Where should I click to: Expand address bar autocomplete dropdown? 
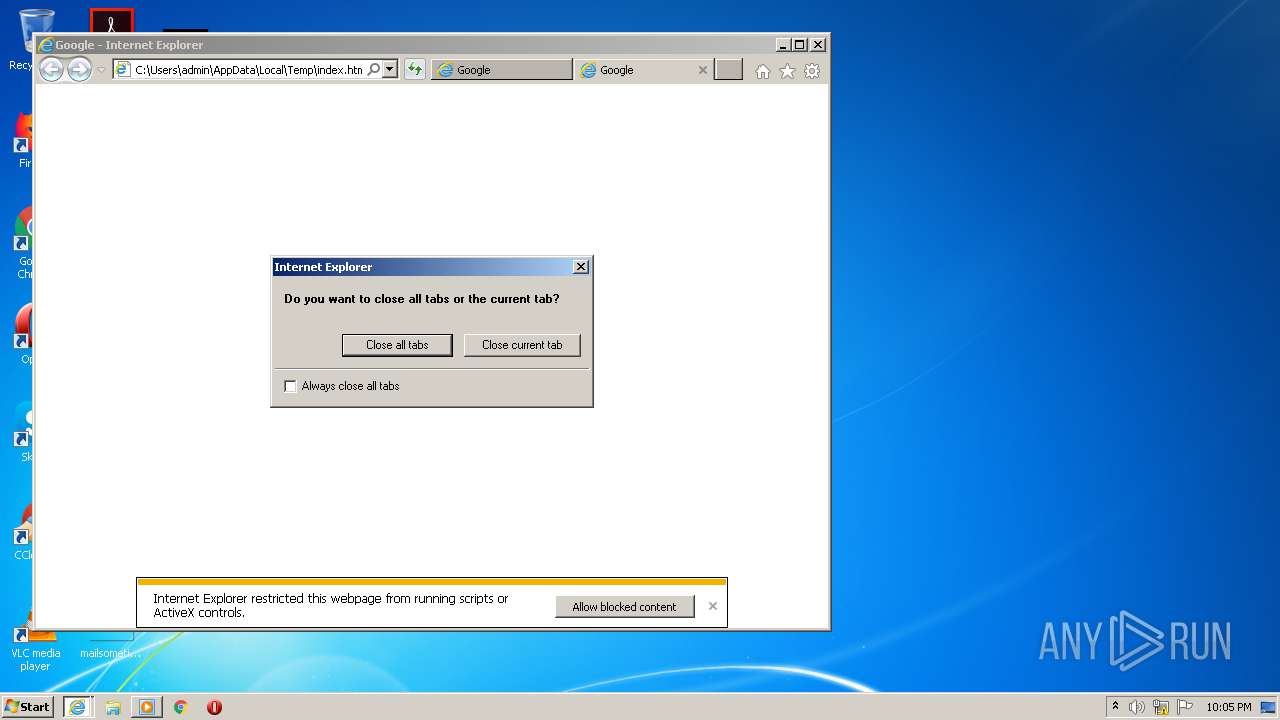click(x=390, y=69)
